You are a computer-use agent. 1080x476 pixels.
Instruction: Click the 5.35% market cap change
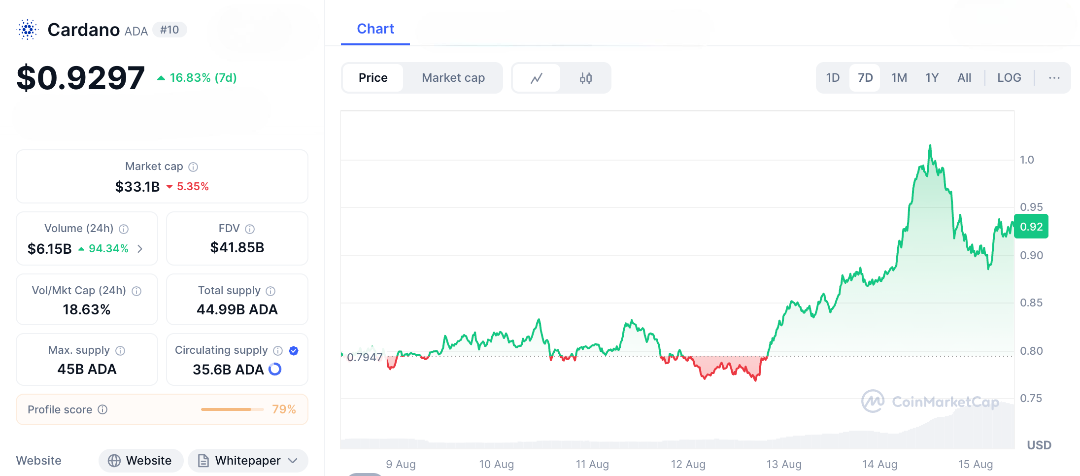[188, 187]
